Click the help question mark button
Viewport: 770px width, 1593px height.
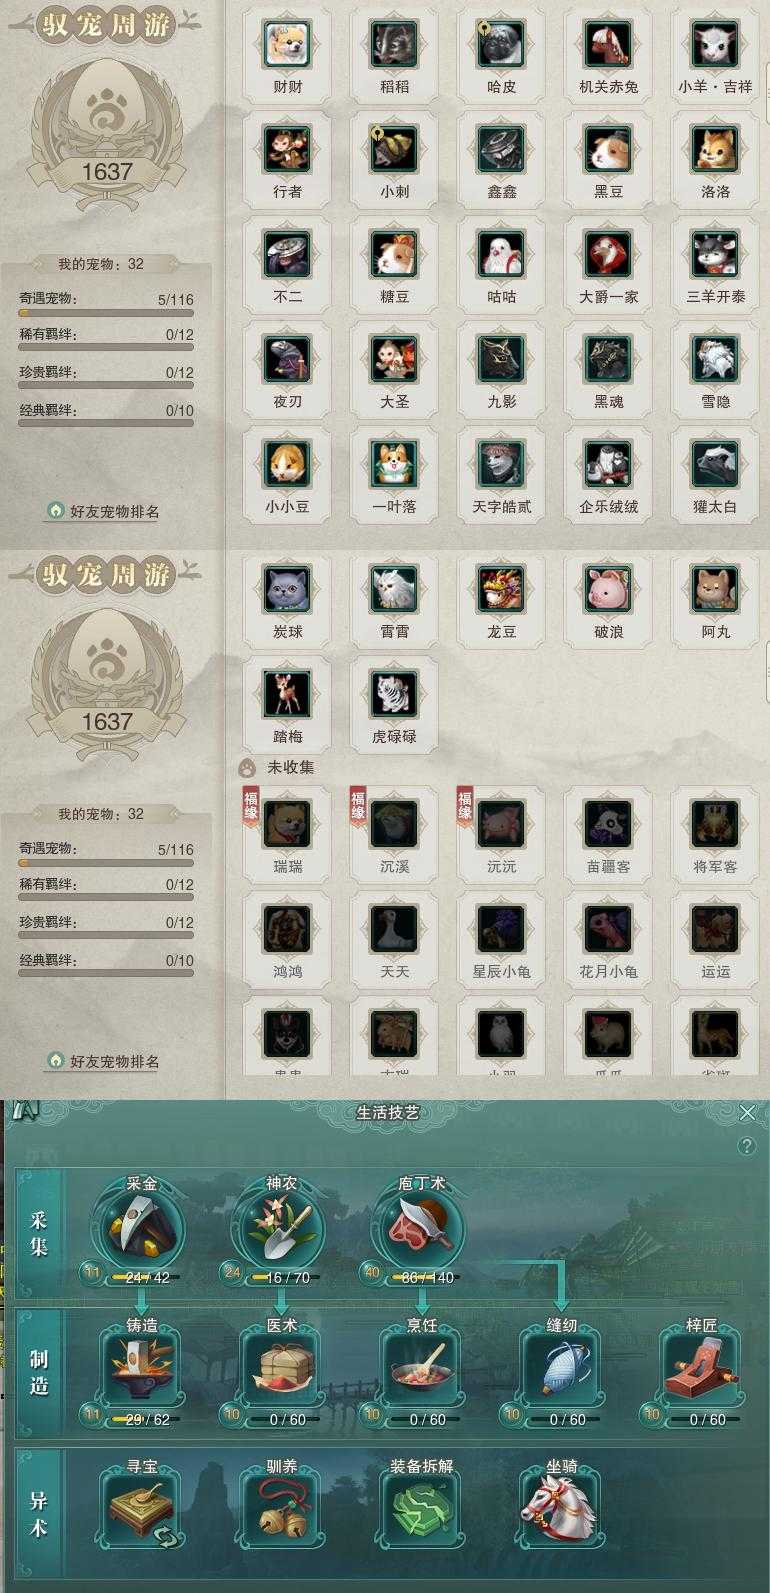[x=746, y=1146]
